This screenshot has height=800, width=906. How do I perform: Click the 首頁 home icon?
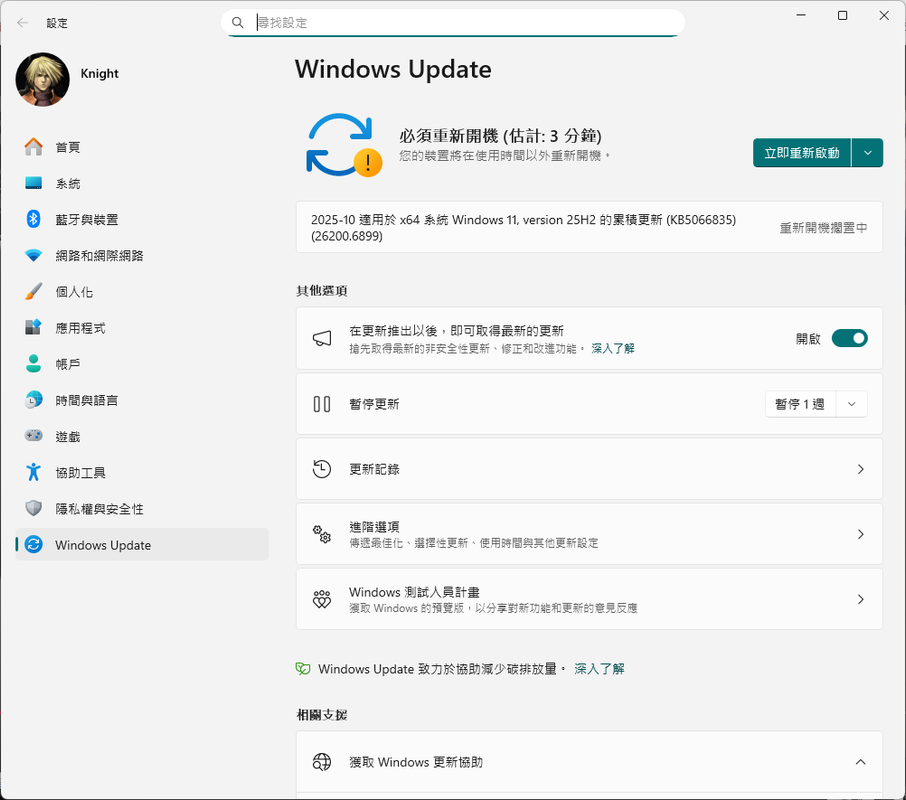click(x=34, y=147)
